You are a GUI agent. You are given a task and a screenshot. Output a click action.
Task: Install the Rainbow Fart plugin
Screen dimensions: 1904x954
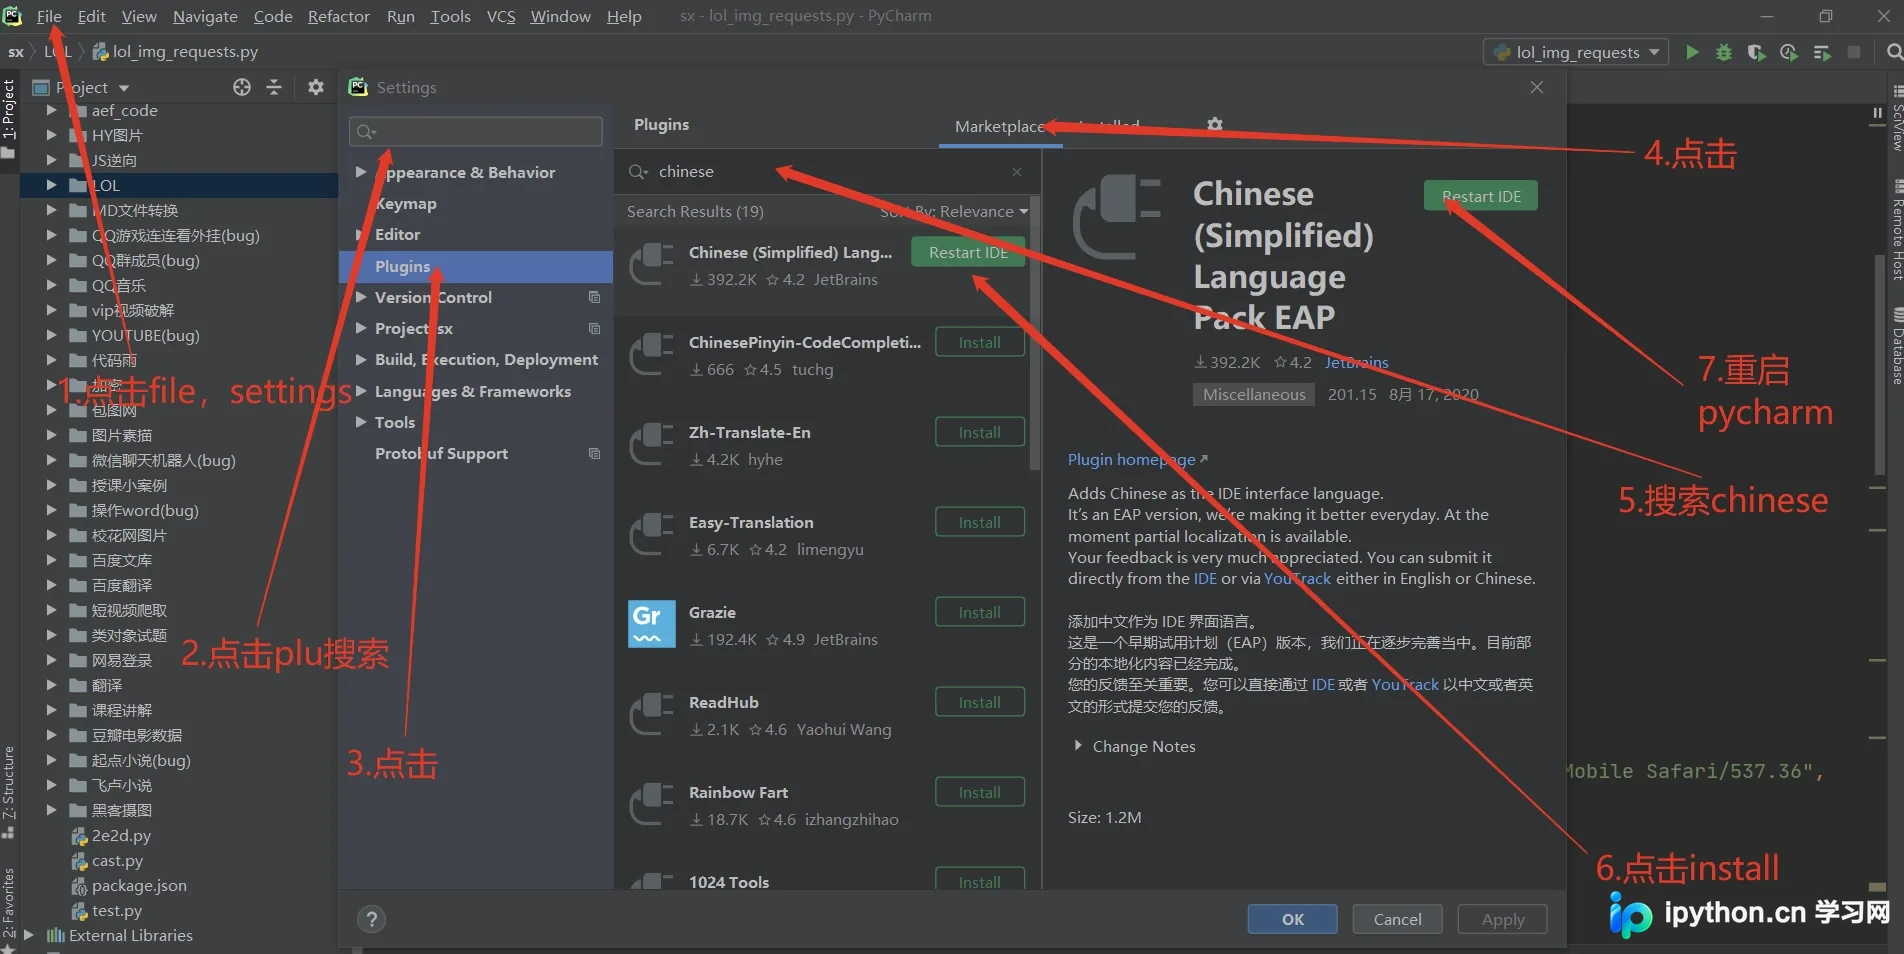(980, 792)
